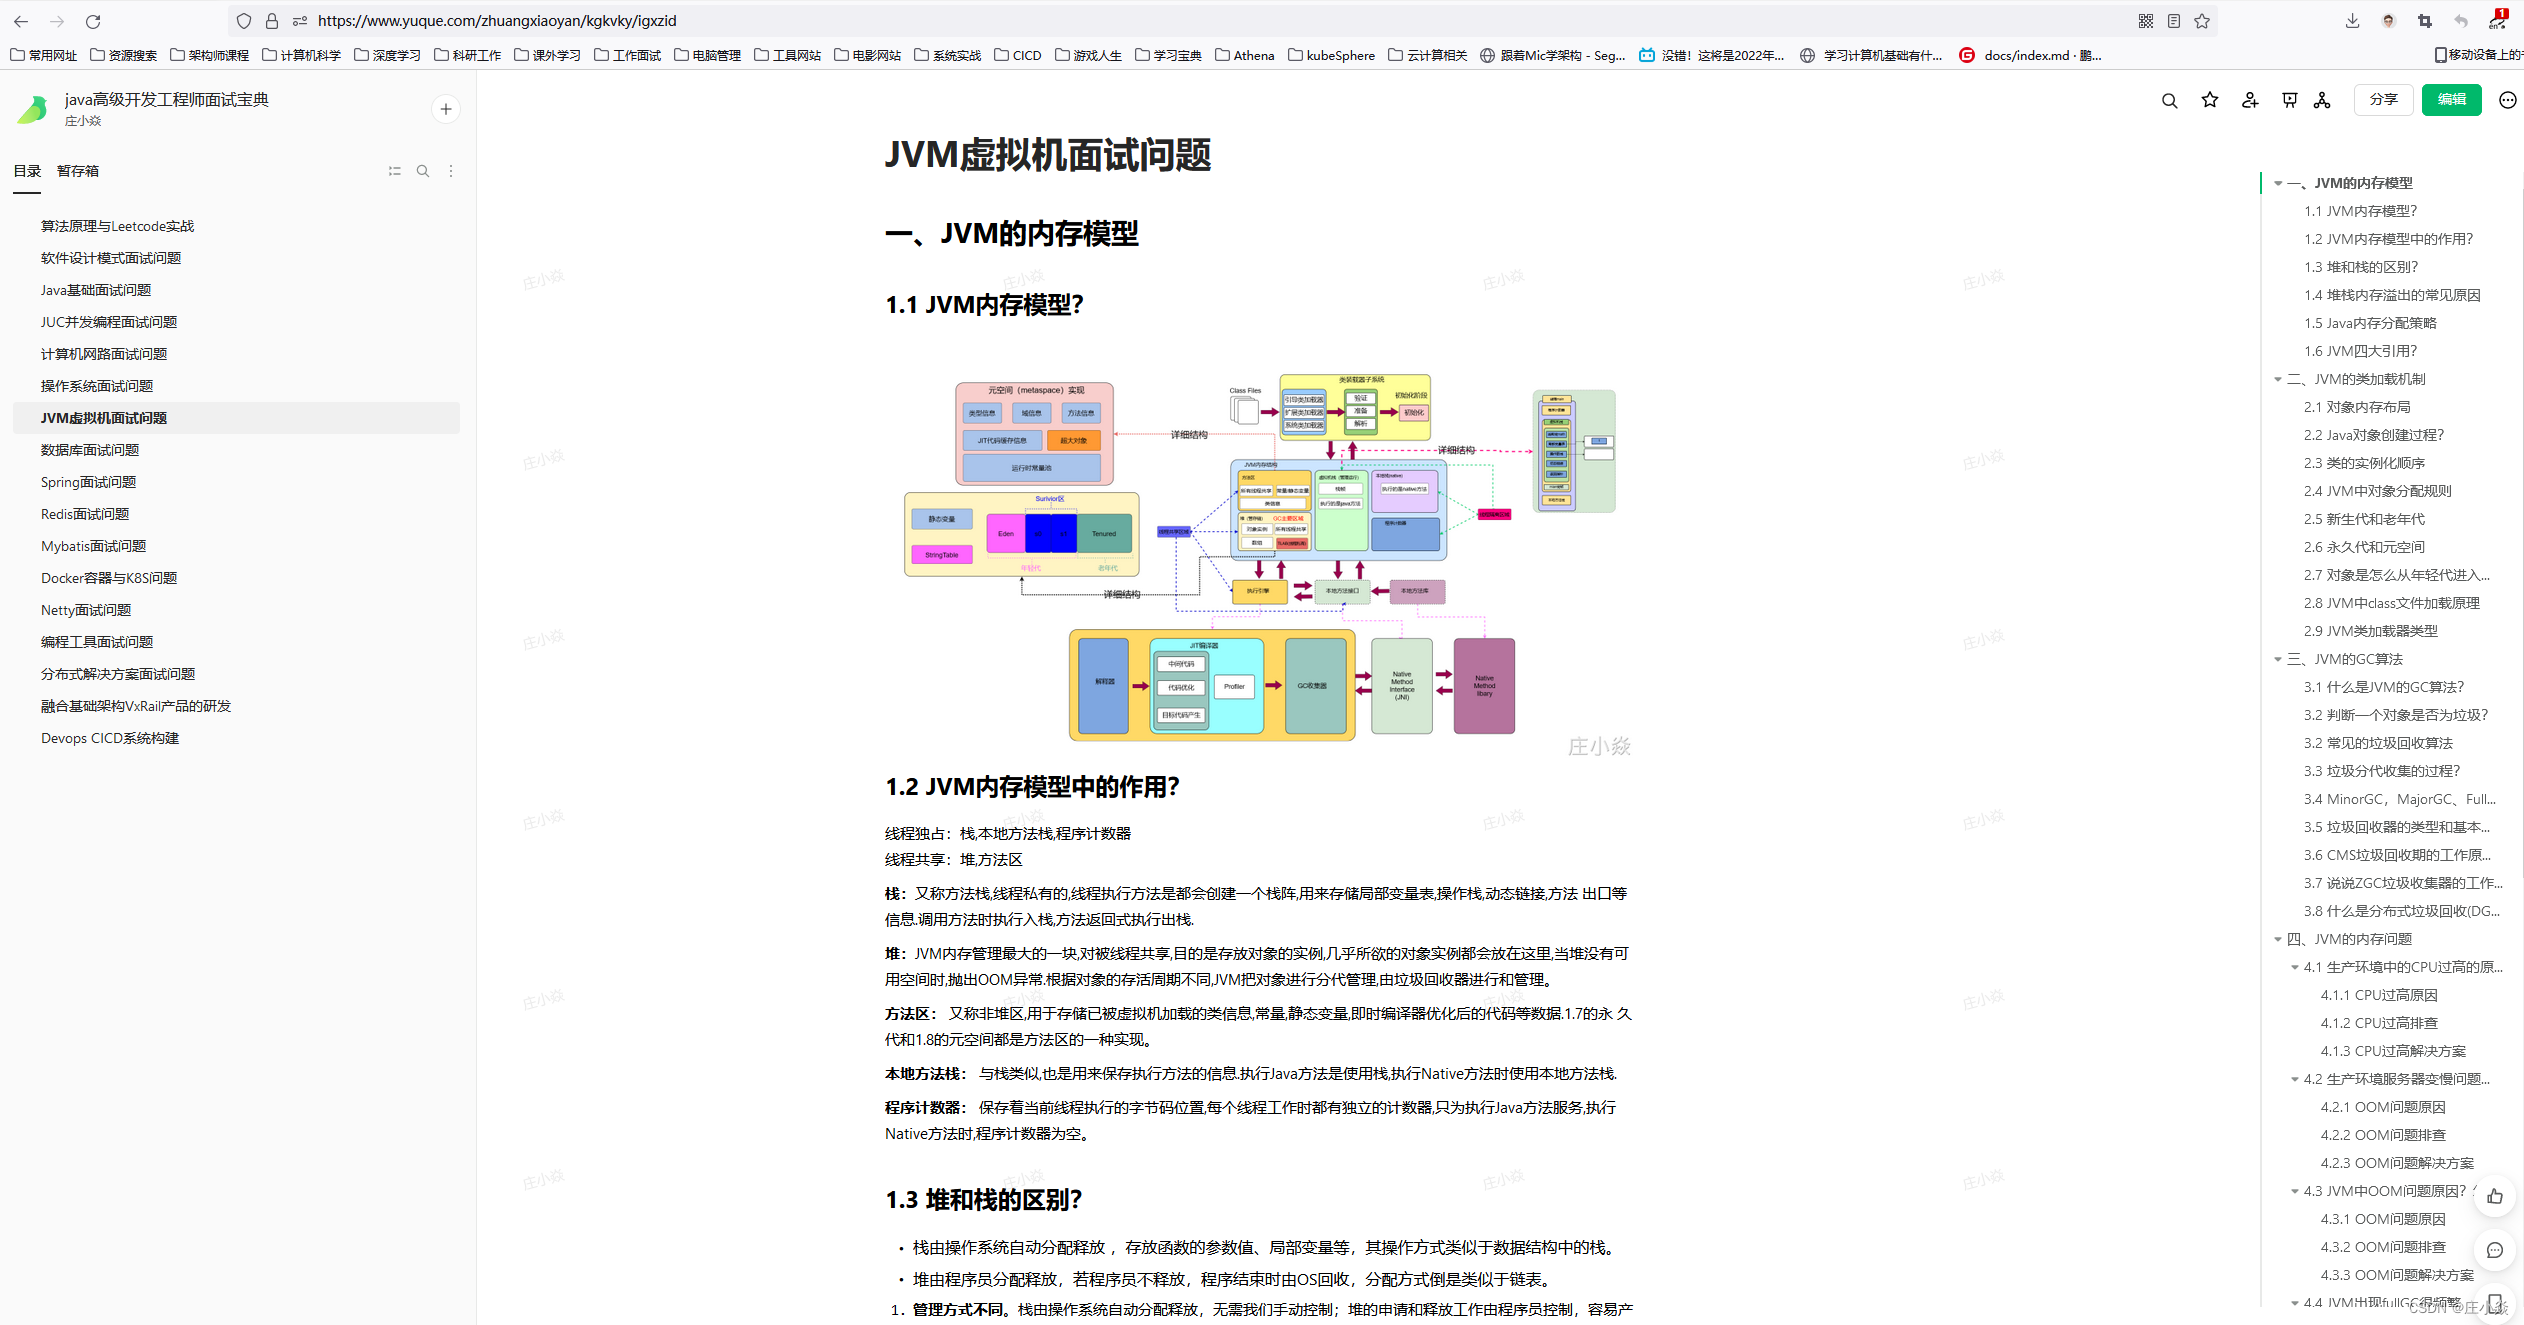The width and height of the screenshot is (2524, 1325).
Task: Toggle reader mode in the address bar
Action: tap(2172, 20)
